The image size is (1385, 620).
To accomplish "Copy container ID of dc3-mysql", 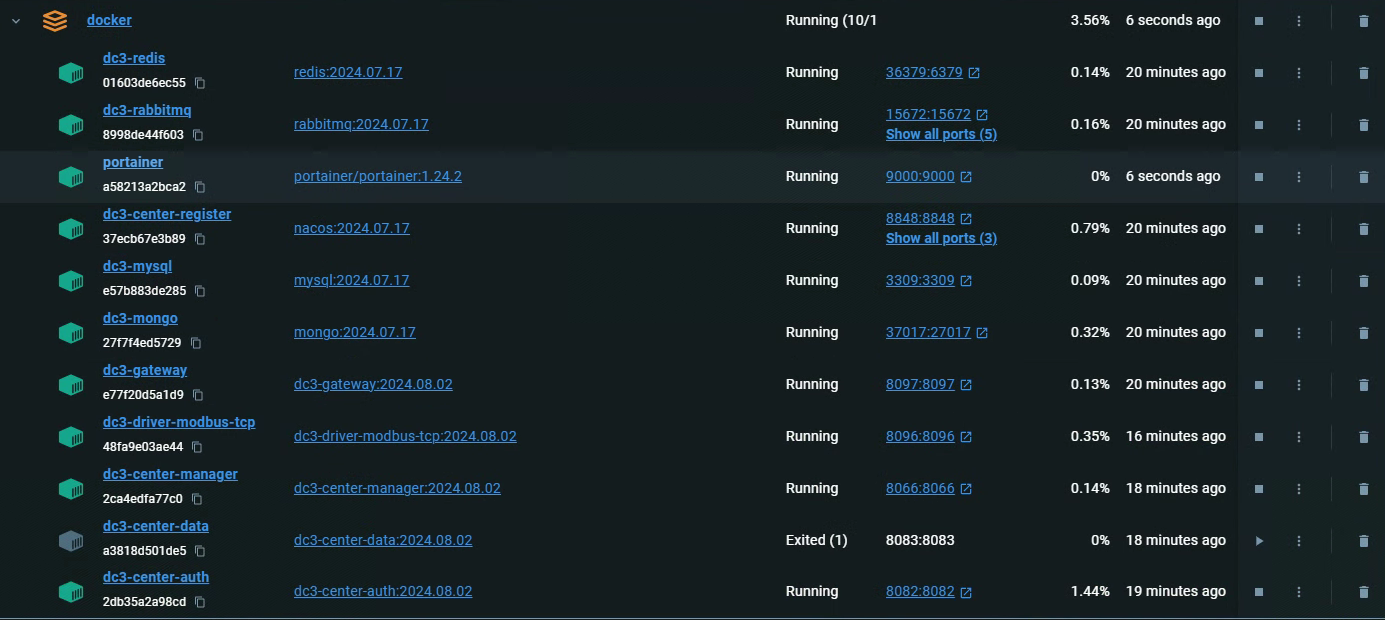I will (x=200, y=291).
